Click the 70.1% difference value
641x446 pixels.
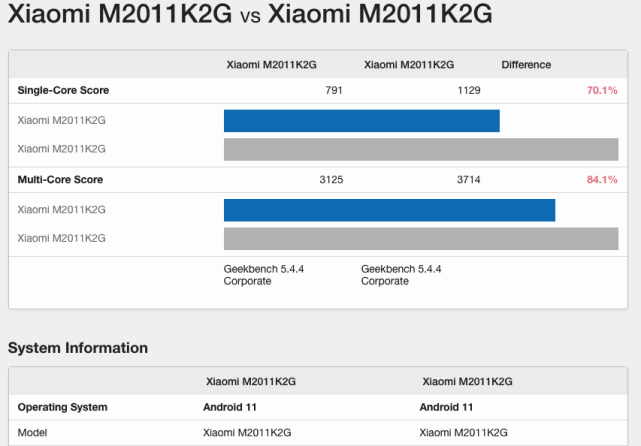coord(602,91)
